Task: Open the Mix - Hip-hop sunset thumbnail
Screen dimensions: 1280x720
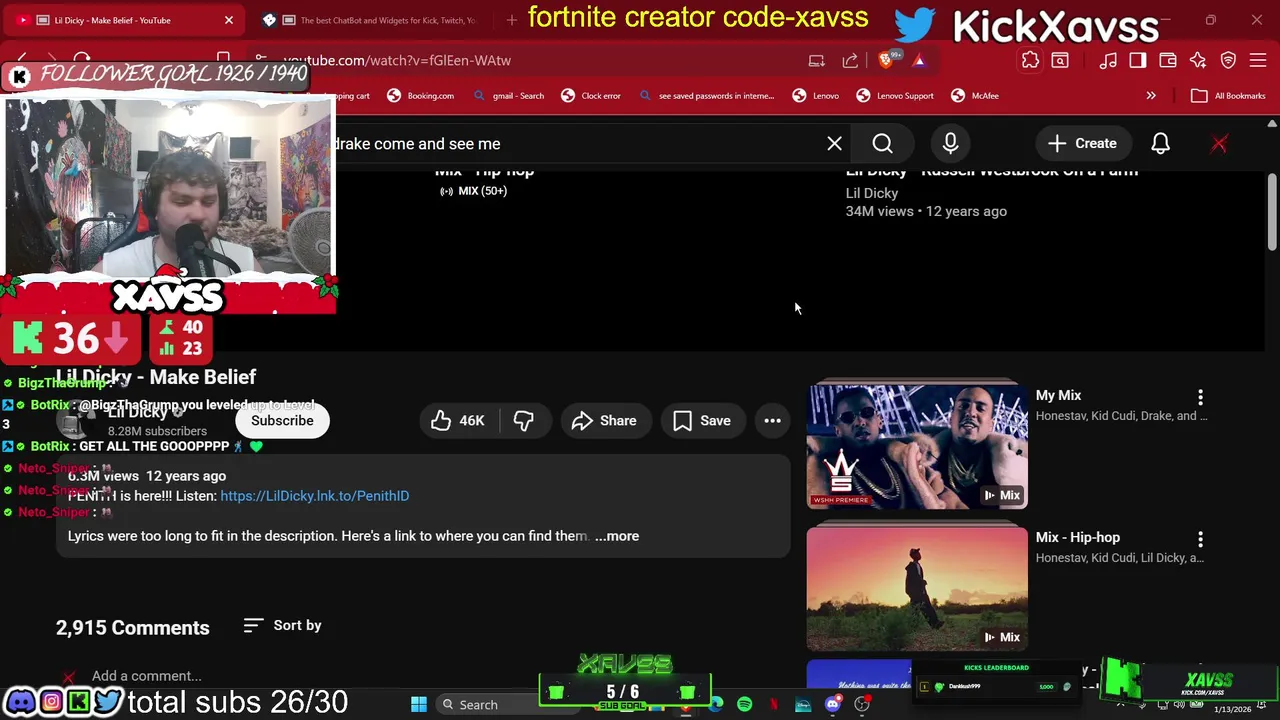Action: click(x=917, y=589)
